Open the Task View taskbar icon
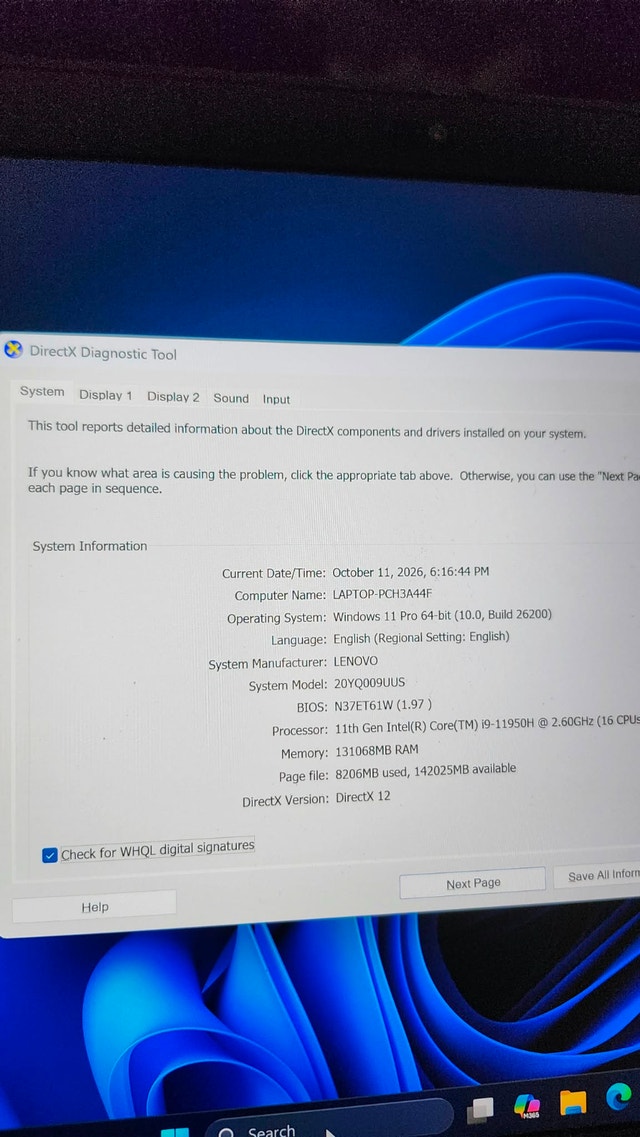Screen dimensions: 640x1137 [479, 1109]
